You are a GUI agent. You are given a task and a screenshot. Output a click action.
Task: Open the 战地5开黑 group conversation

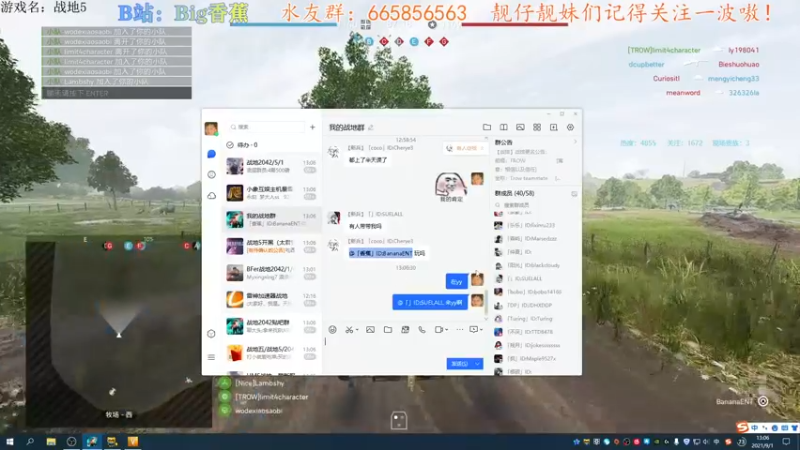click(x=272, y=246)
